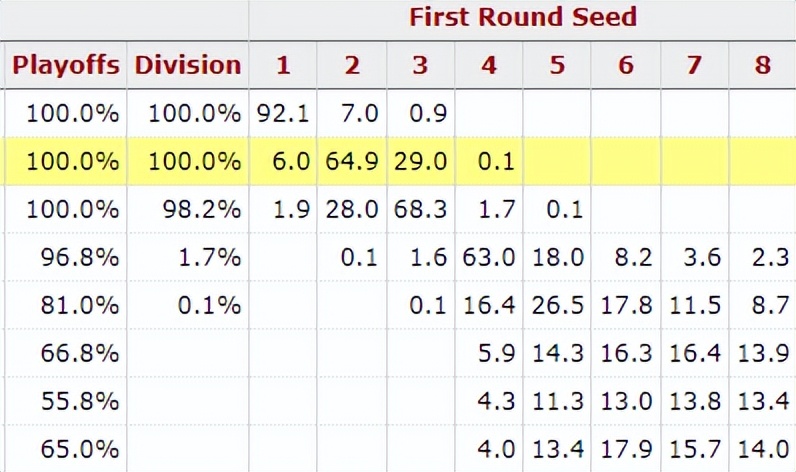Click the 63.0 cell under seed 4

[x=488, y=258]
